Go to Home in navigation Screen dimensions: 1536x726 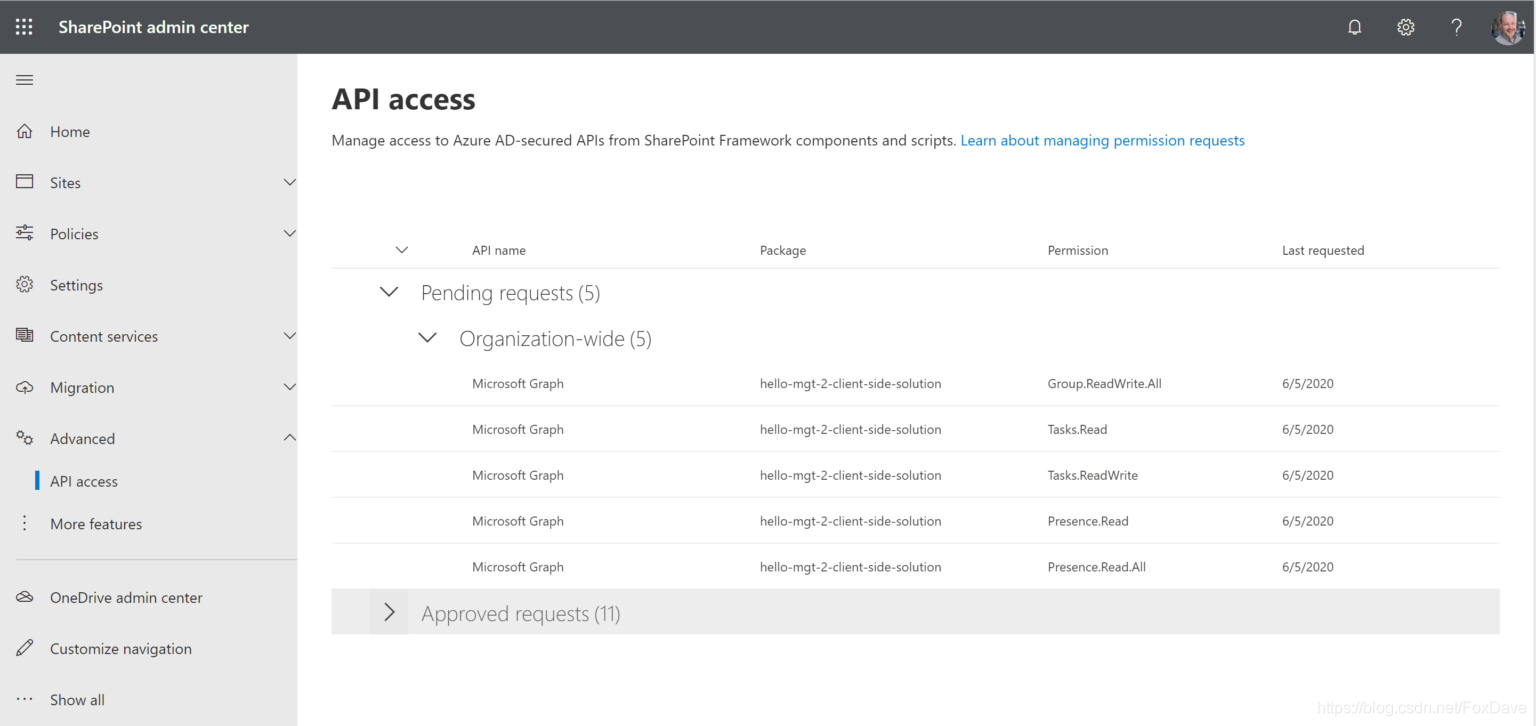pyautogui.click(x=70, y=132)
